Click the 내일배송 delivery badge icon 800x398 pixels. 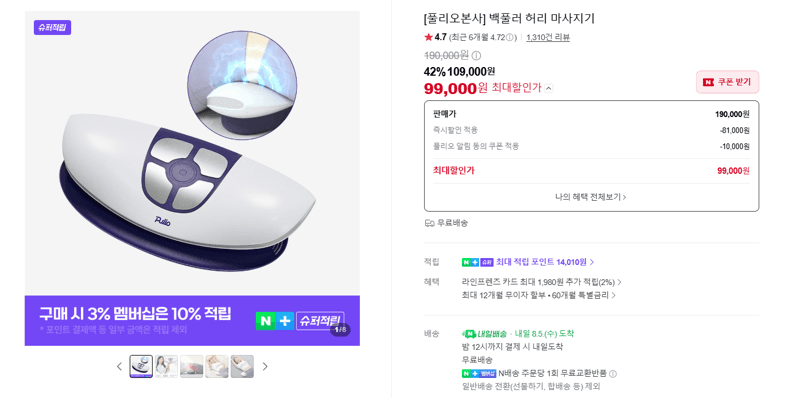pos(485,334)
